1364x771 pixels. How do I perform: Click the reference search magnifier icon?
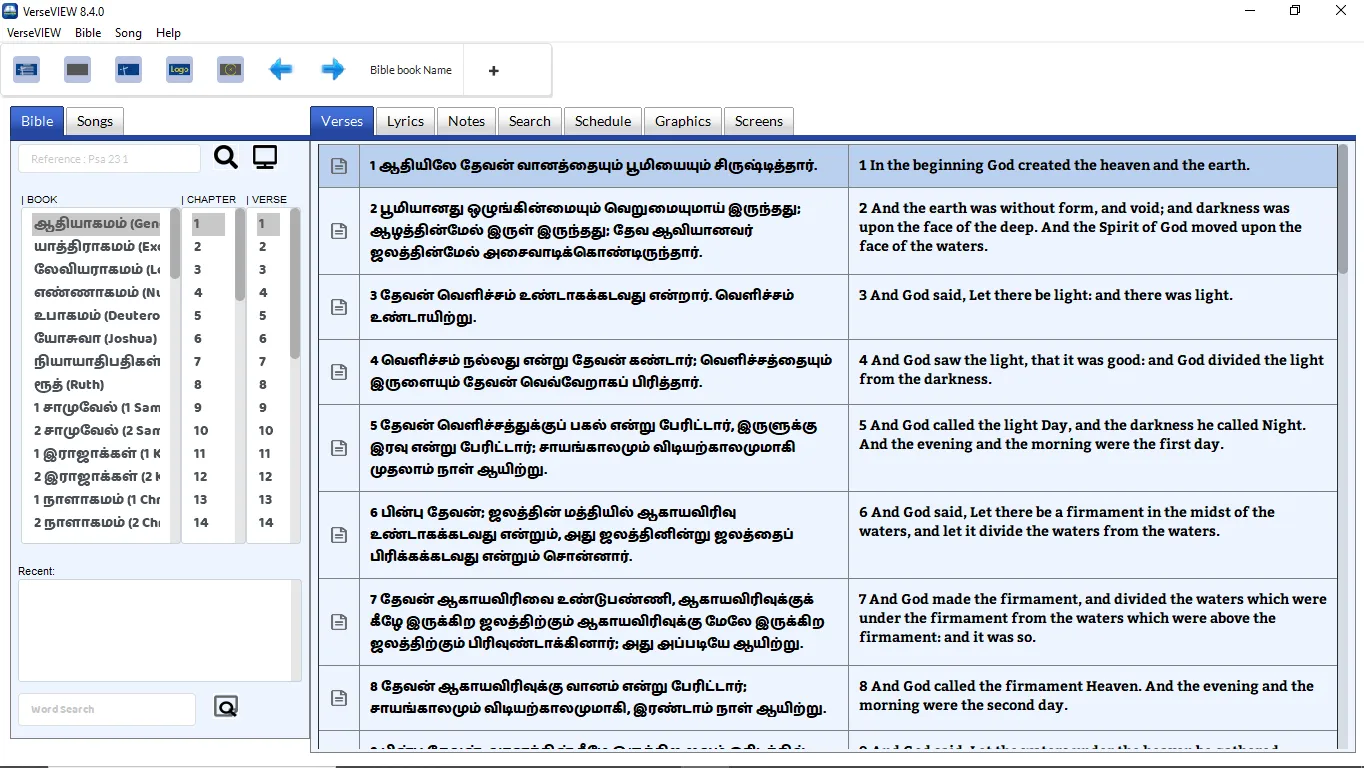point(225,156)
